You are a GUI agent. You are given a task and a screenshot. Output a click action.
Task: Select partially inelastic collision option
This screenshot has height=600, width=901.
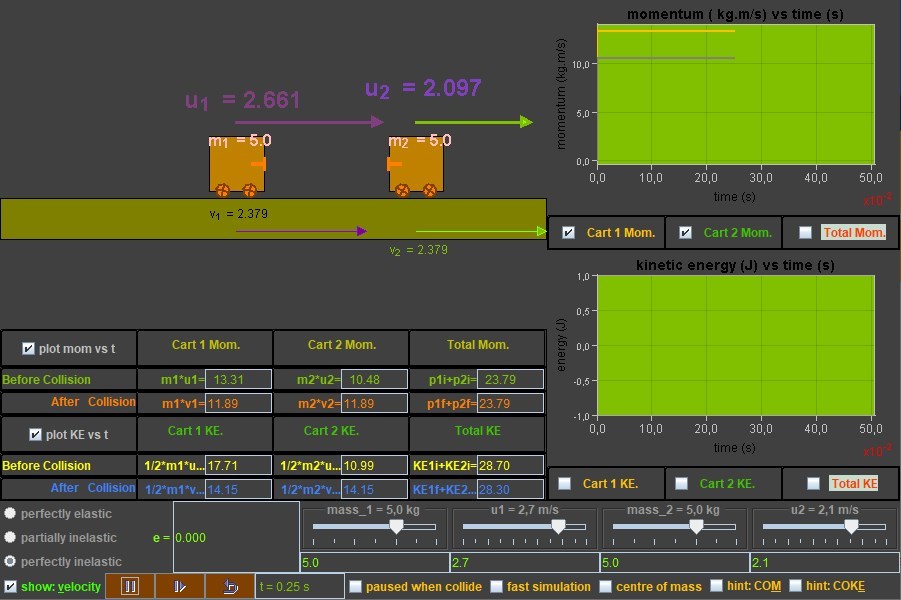pos(10,537)
